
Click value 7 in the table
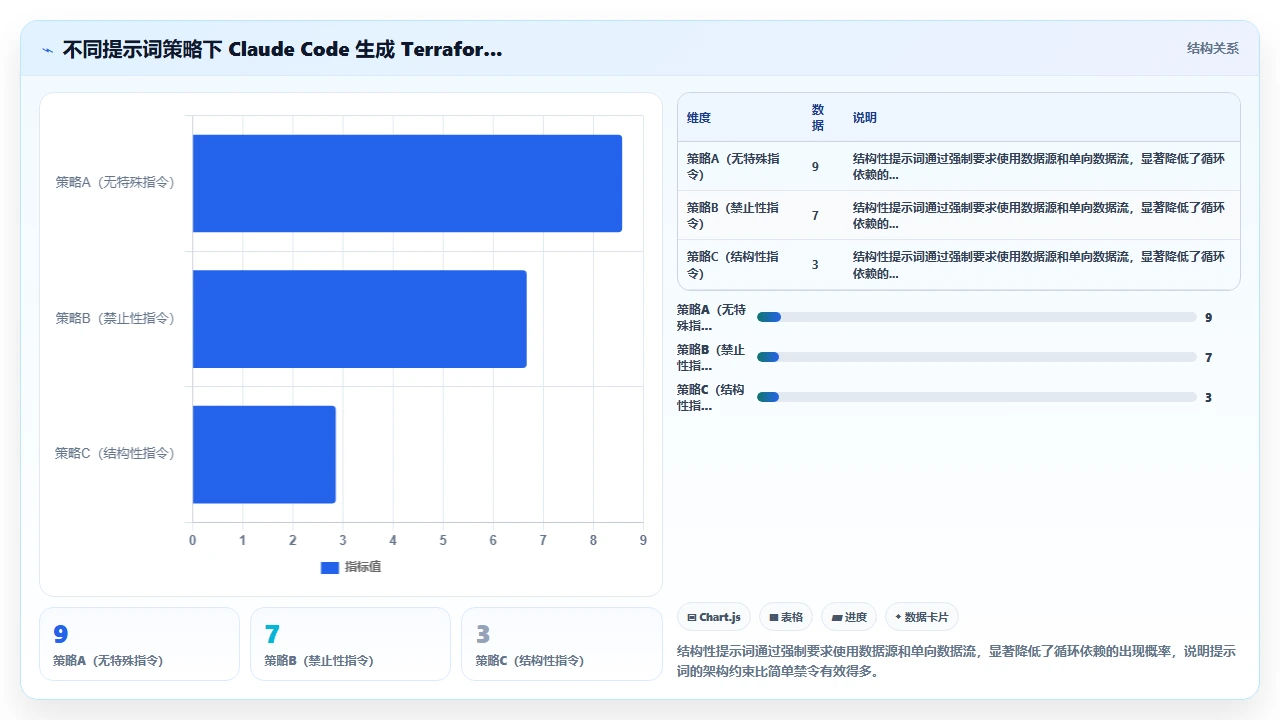coord(815,215)
